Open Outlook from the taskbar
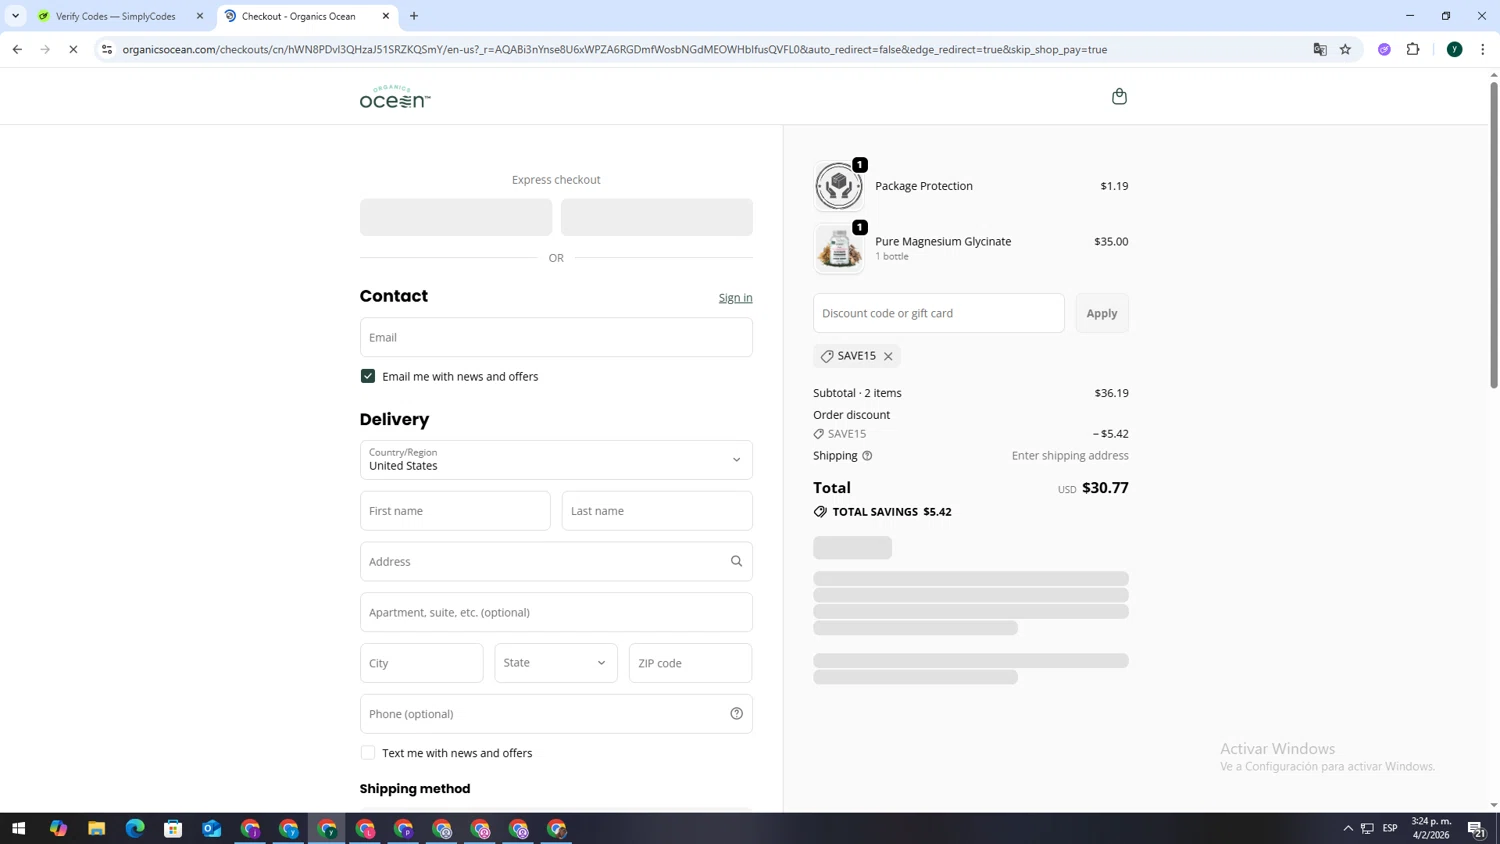Image resolution: width=1500 pixels, height=844 pixels. point(212,828)
